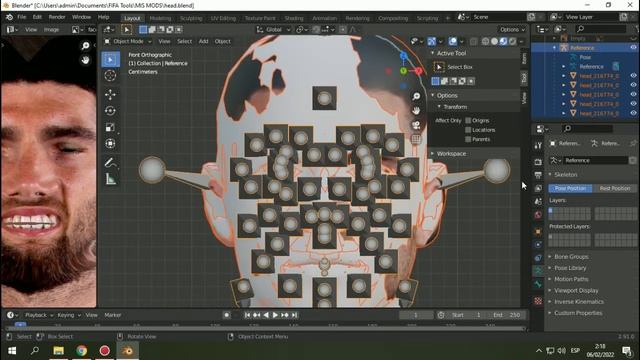Open the Render properties tab icon
Image resolution: width=640 pixels, height=360 pixels.
click(538, 162)
